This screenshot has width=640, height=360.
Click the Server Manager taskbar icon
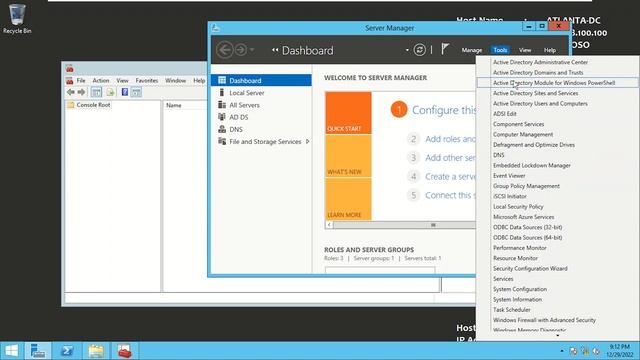tap(38, 351)
